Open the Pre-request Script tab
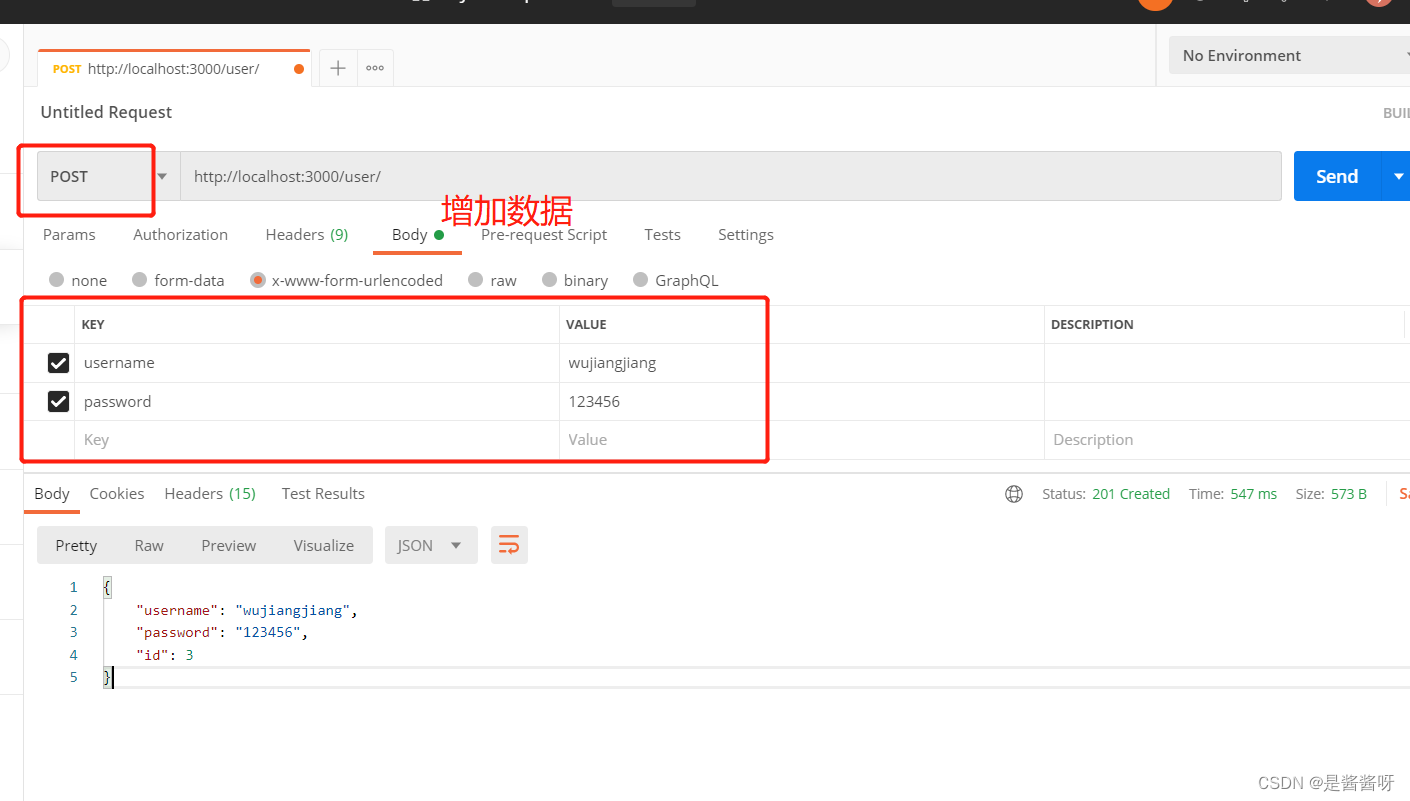The width and height of the screenshot is (1410, 801). (x=544, y=235)
